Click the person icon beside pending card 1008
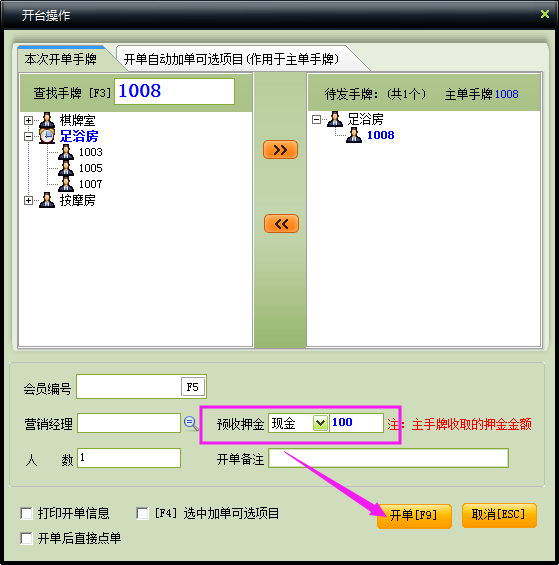Image resolution: width=559 pixels, height=565 pixels. click(354, 135)
